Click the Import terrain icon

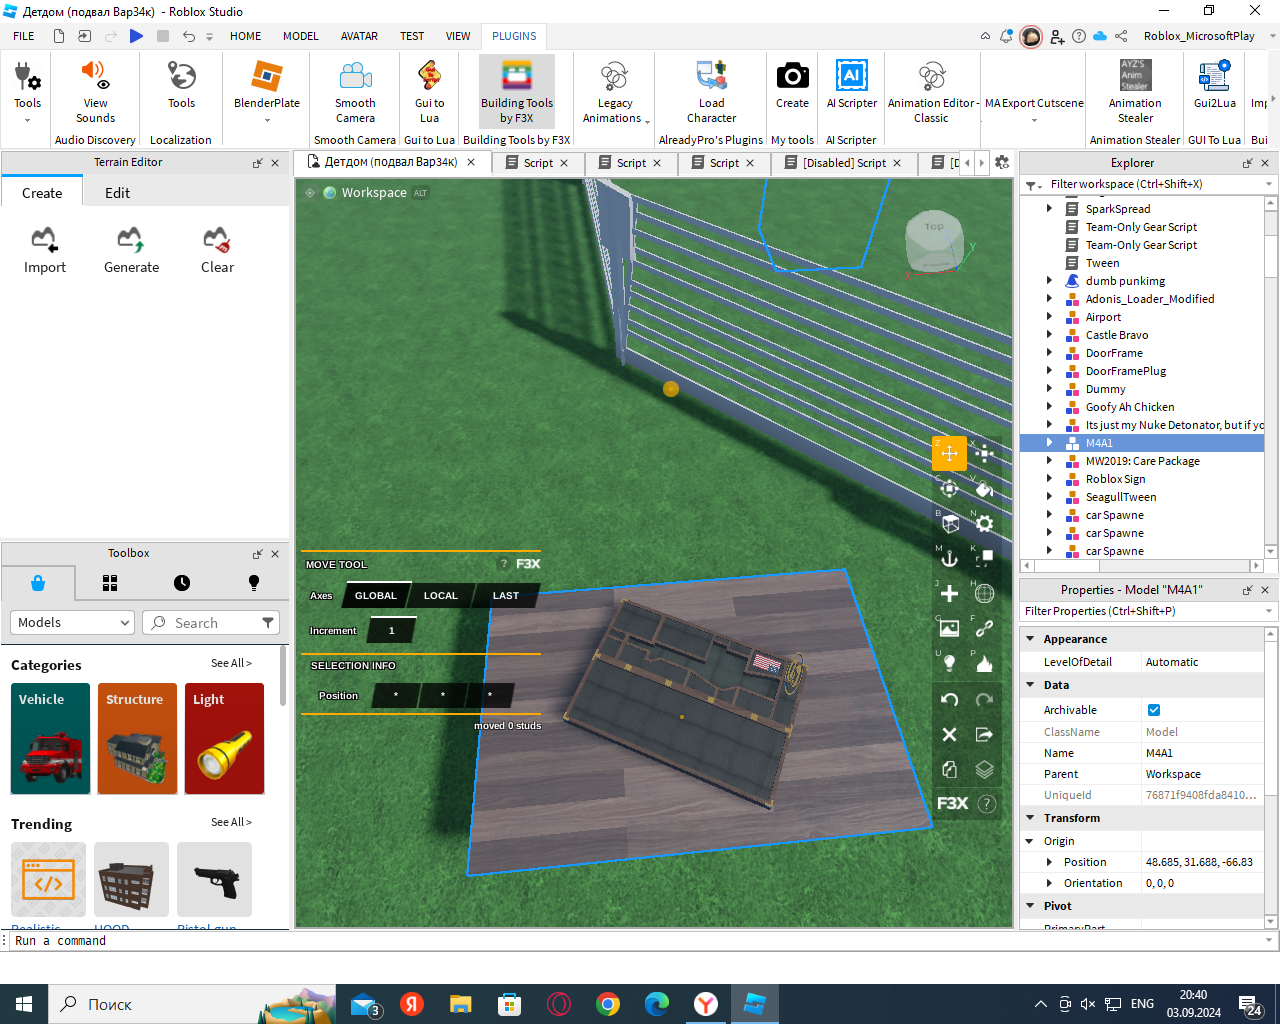(x=45, y=250)
